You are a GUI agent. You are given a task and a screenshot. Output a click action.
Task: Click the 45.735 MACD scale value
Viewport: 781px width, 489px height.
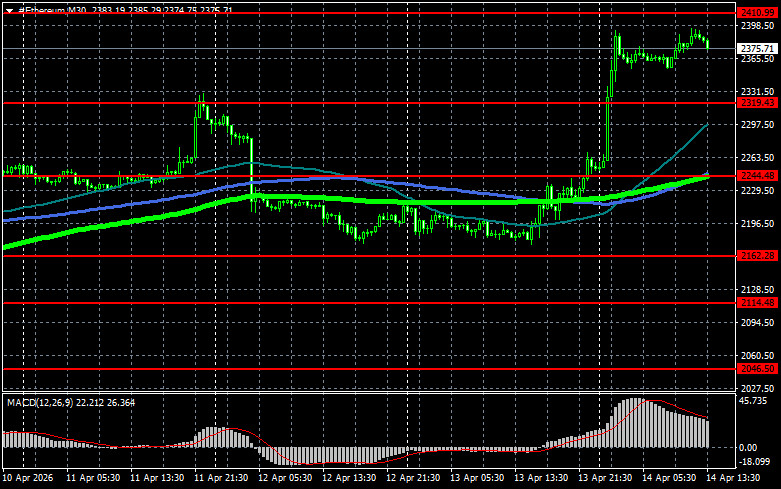753,401
